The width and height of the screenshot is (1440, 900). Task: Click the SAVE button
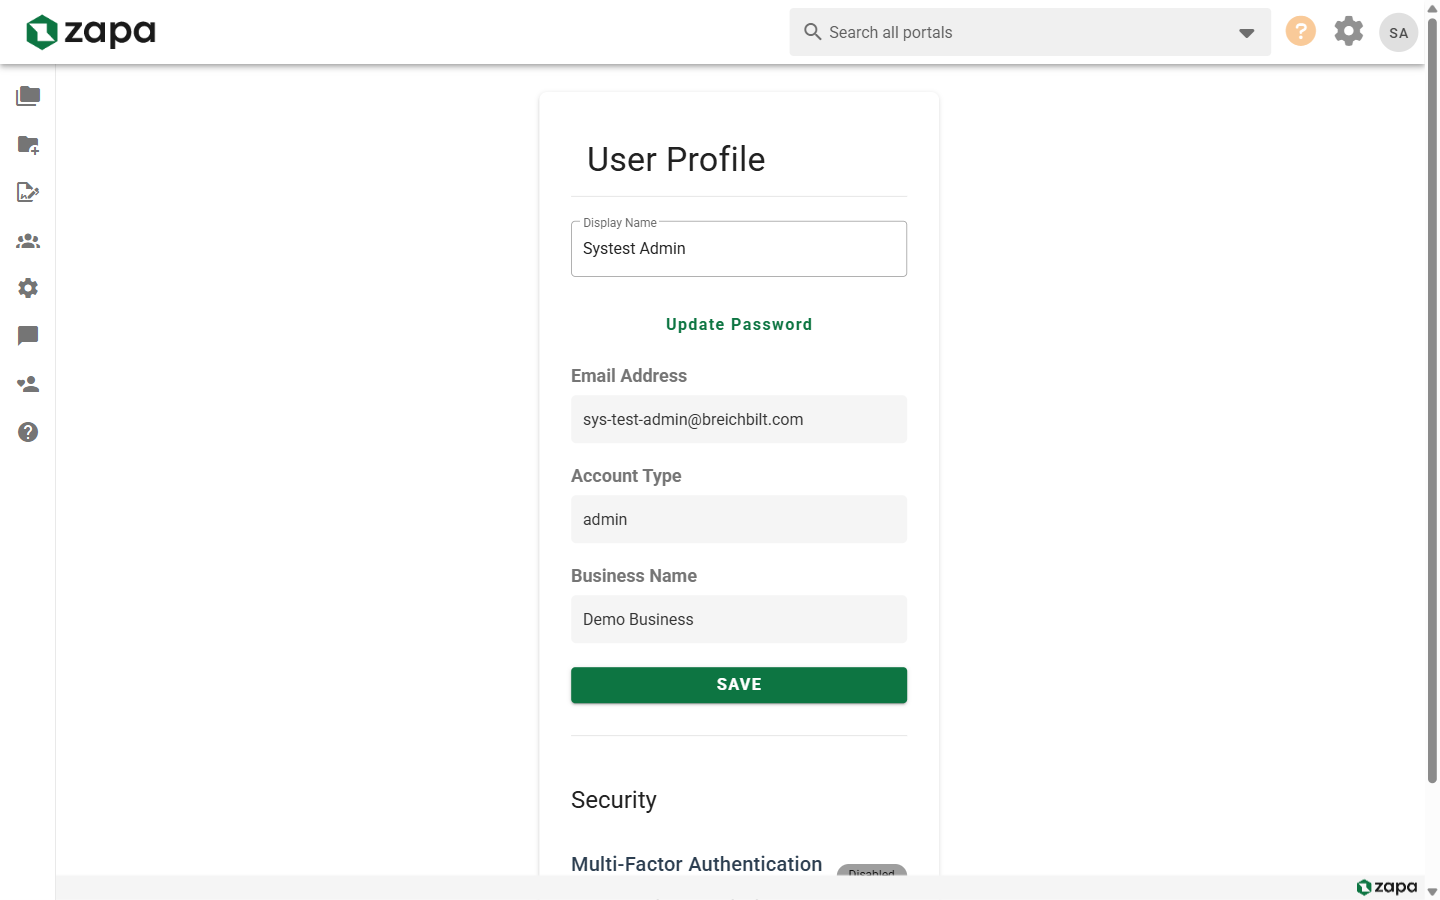tap(739, 685)
